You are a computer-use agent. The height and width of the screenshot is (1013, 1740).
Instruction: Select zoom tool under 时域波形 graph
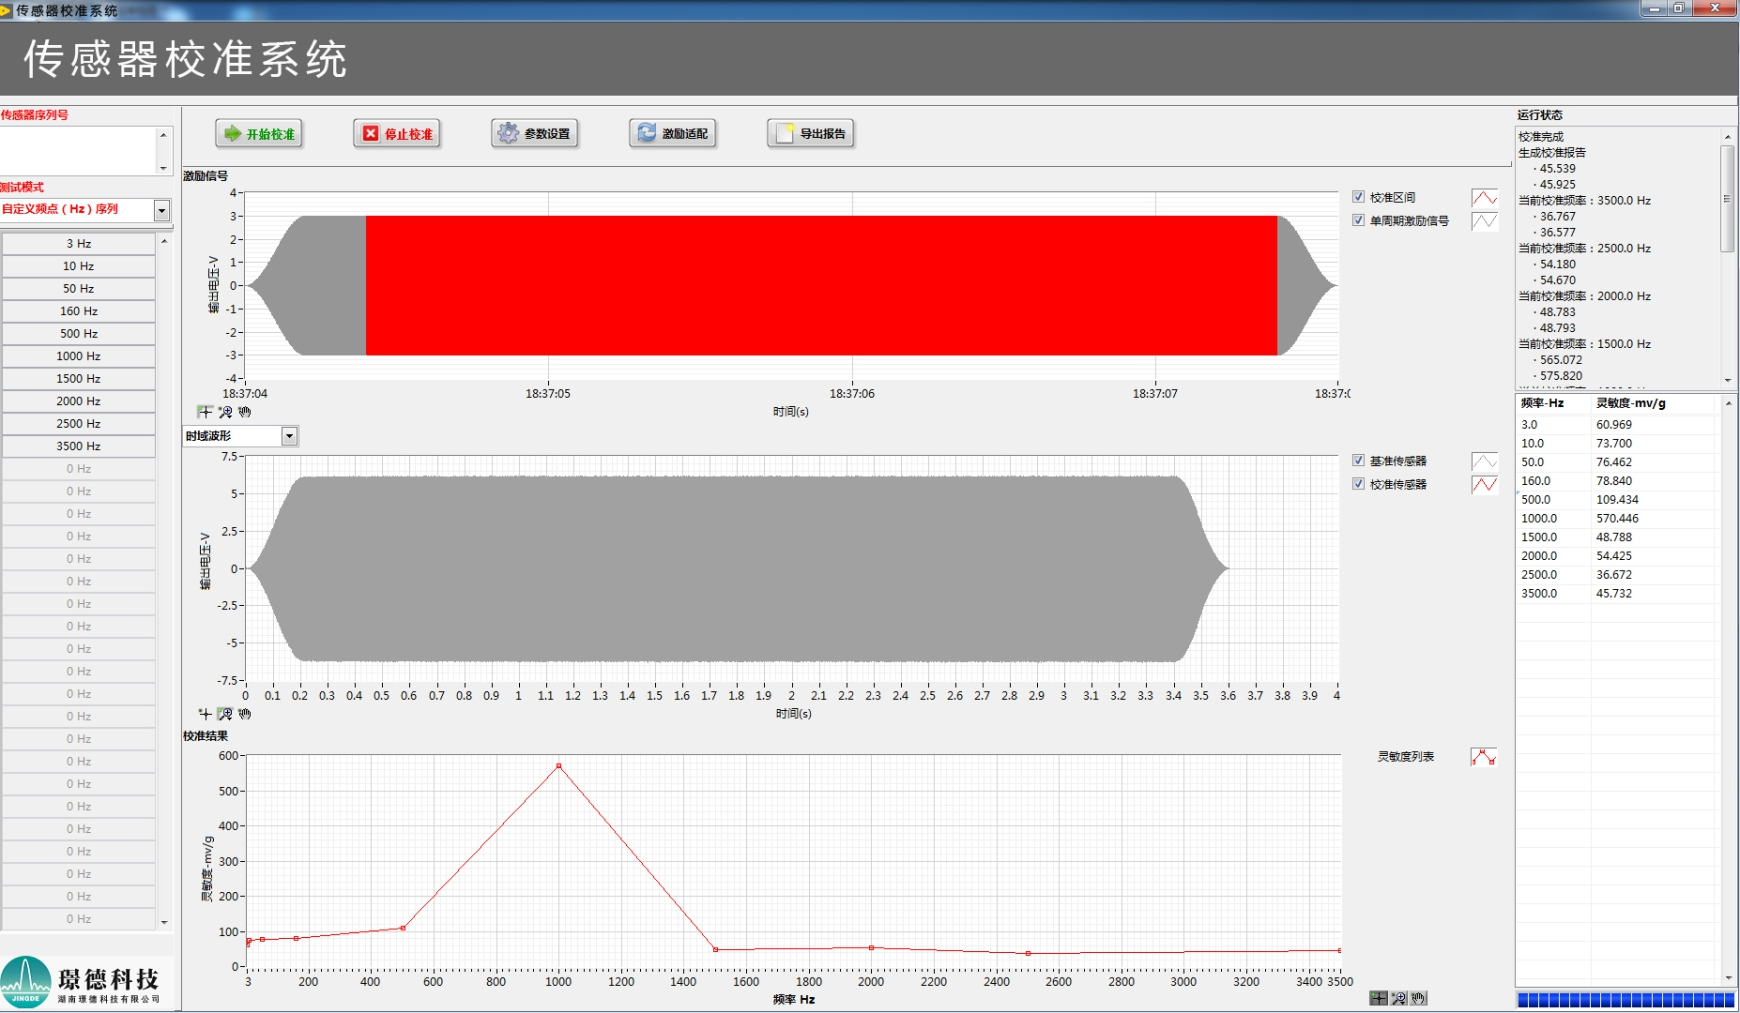[225, 714]
